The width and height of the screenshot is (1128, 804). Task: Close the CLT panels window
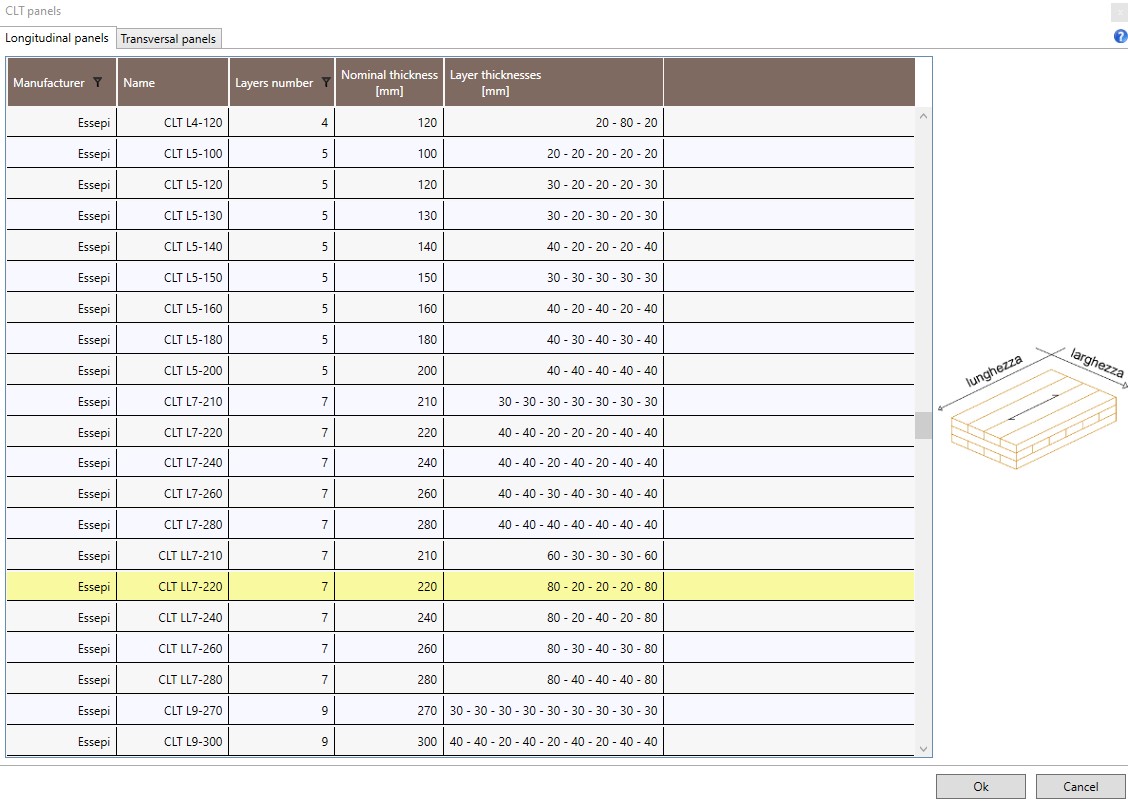coord(1119,11)
